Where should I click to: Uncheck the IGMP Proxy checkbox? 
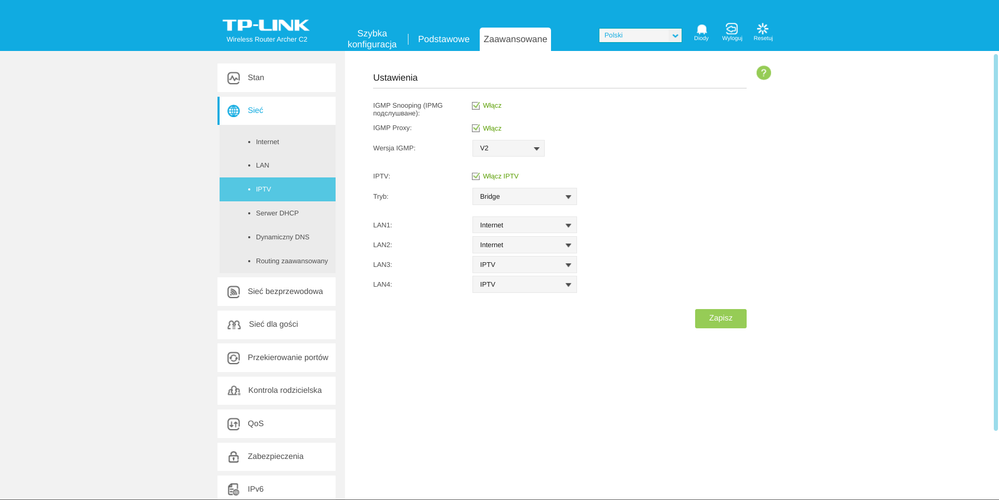[476, 128]
